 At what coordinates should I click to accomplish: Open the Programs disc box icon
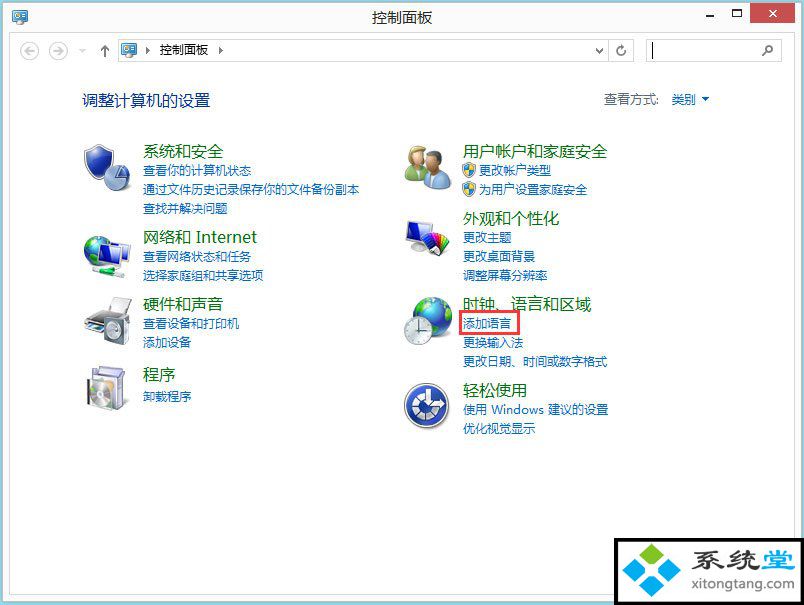coord(107,388)
